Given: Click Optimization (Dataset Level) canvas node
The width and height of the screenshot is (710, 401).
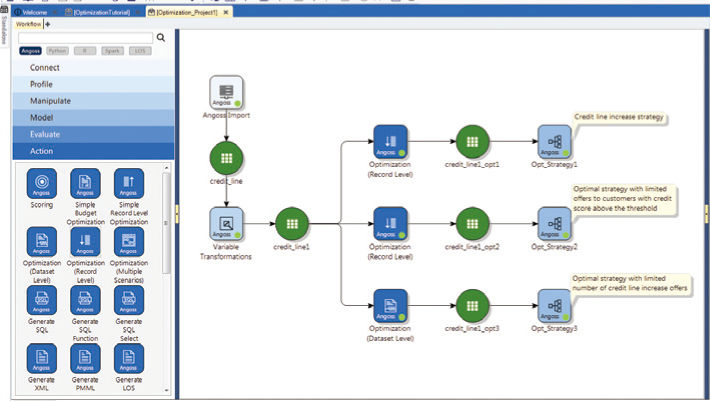Looking at the screenshot, I should coord(390,306).
